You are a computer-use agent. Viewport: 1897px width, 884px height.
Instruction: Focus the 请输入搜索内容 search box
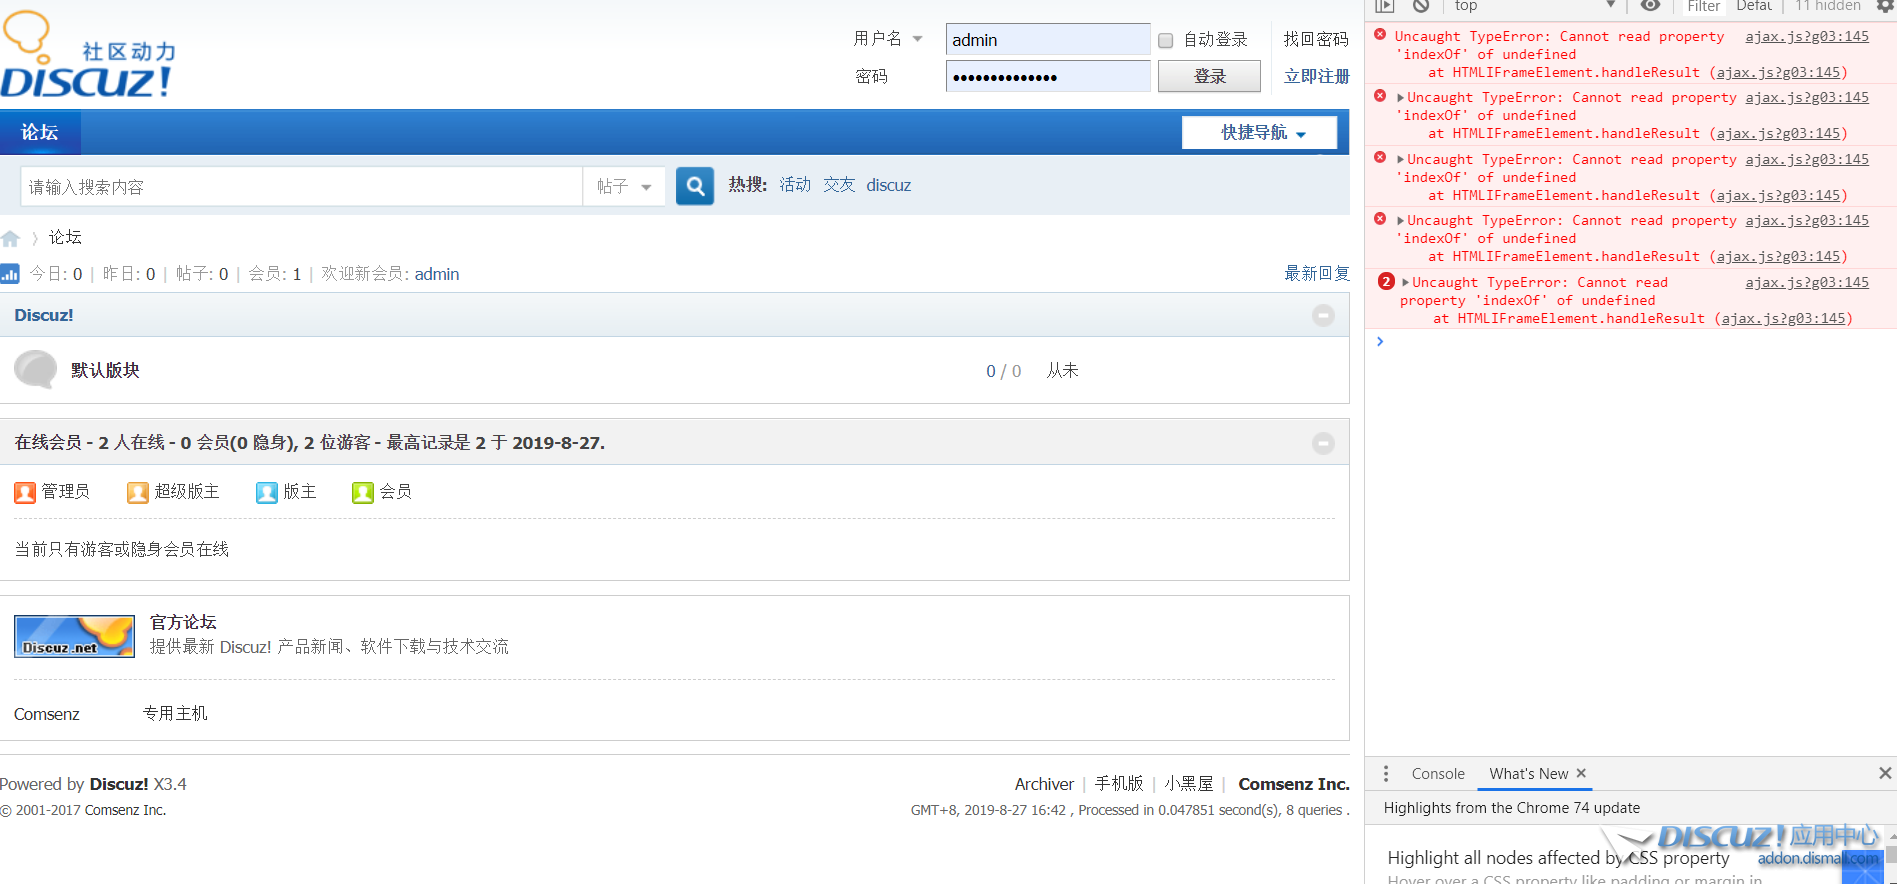302,187
